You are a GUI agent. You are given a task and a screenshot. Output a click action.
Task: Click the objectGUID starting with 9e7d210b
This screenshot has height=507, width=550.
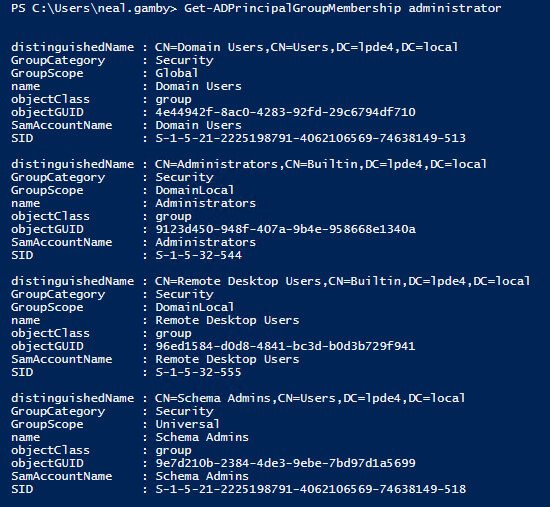[286, 463]
